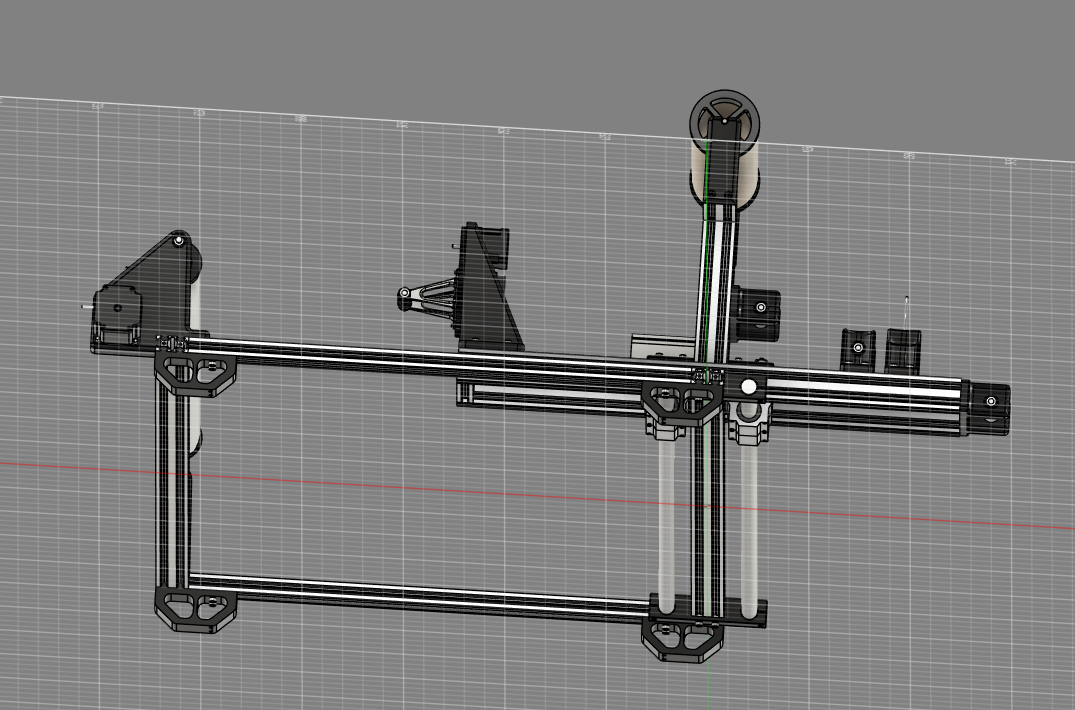Select the top-left frame corner bracket

[195, 373]
